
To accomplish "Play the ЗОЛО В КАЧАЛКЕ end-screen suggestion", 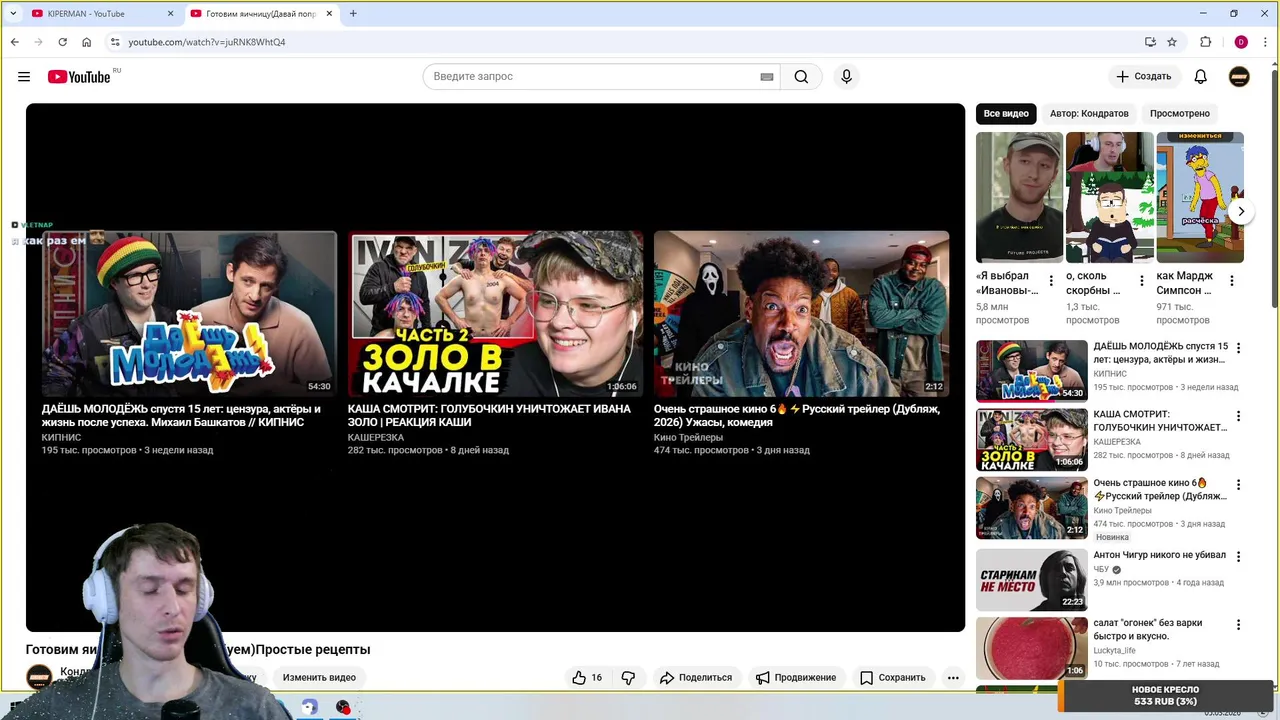I will click(x=495, y=314).
